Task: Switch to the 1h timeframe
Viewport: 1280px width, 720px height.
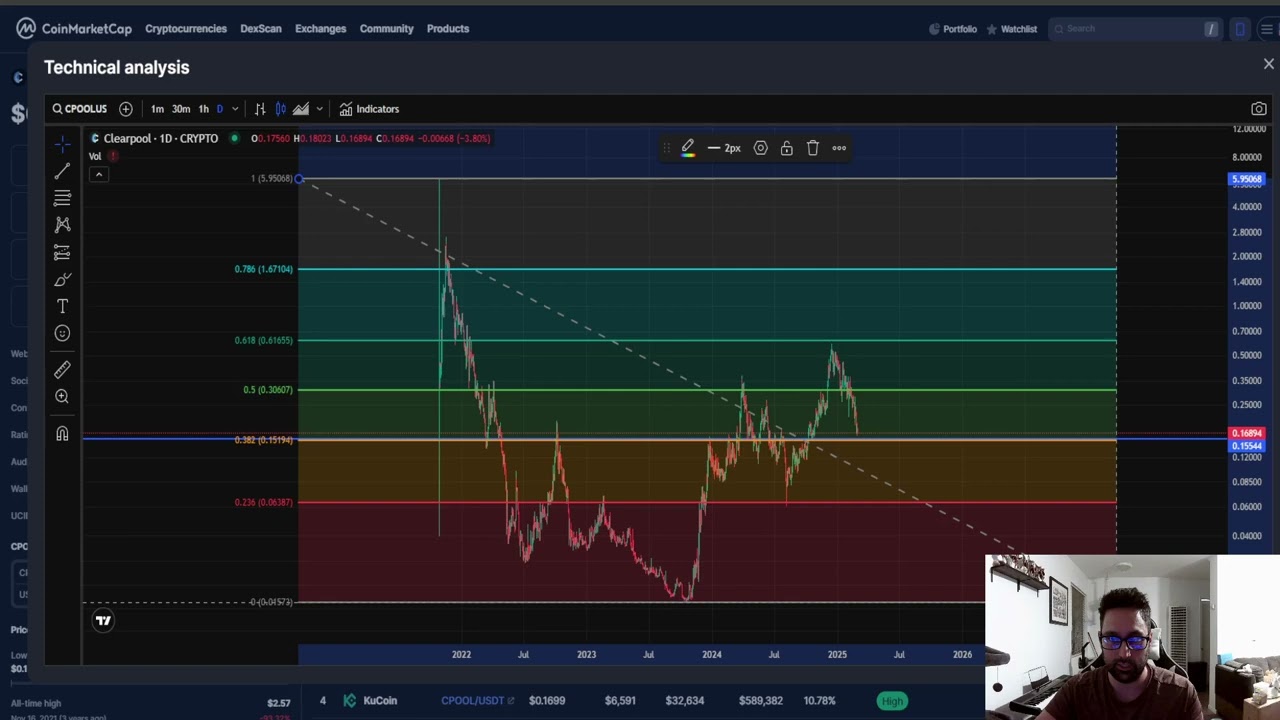Action: tap(204, 109)
